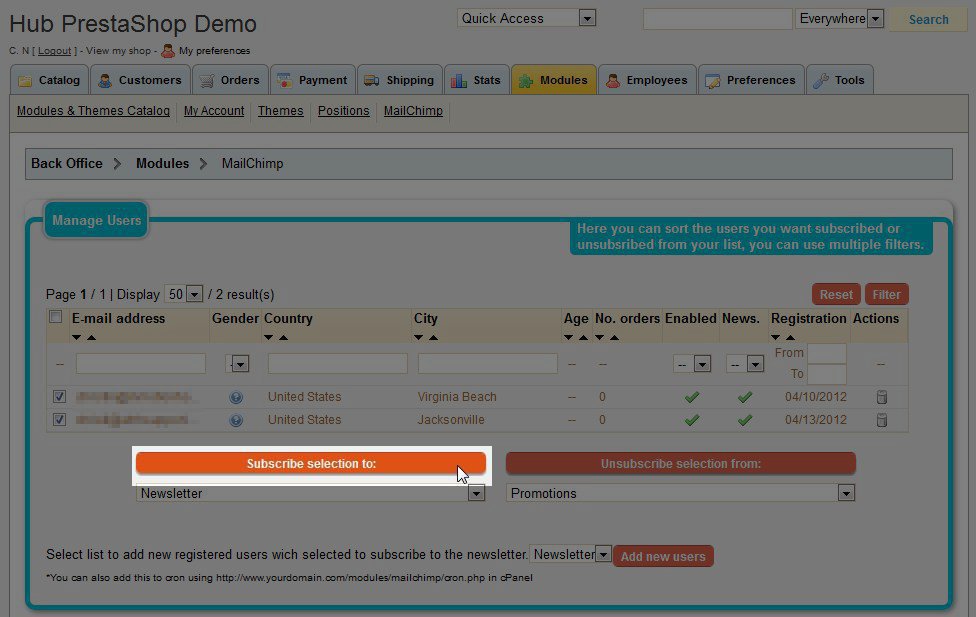Open the Shipping tab
The height and width of the screenshot is (617, 976).
pyautogui.click(x=399, y=80)
